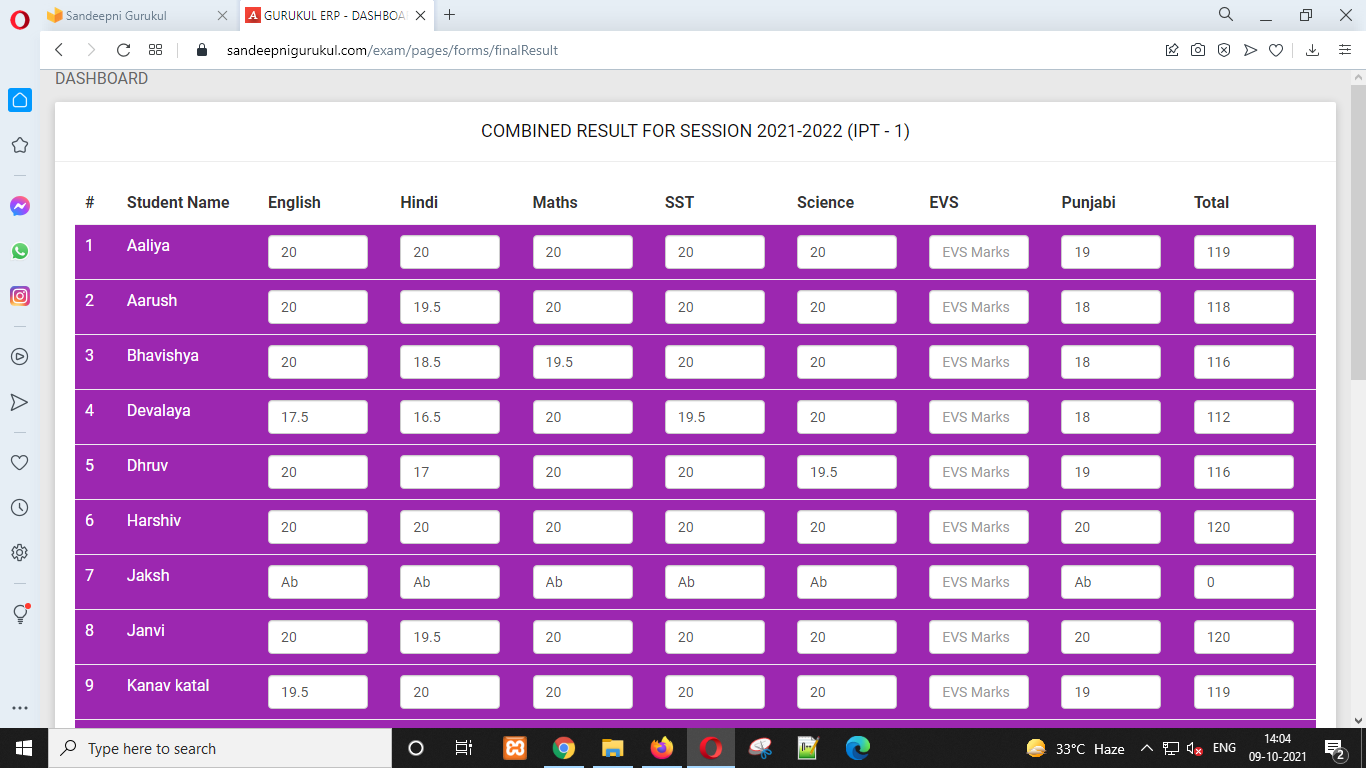Open the Easy Setup icon
The height and width of the screenshot is (768, 1366).
coord(1345,50)
